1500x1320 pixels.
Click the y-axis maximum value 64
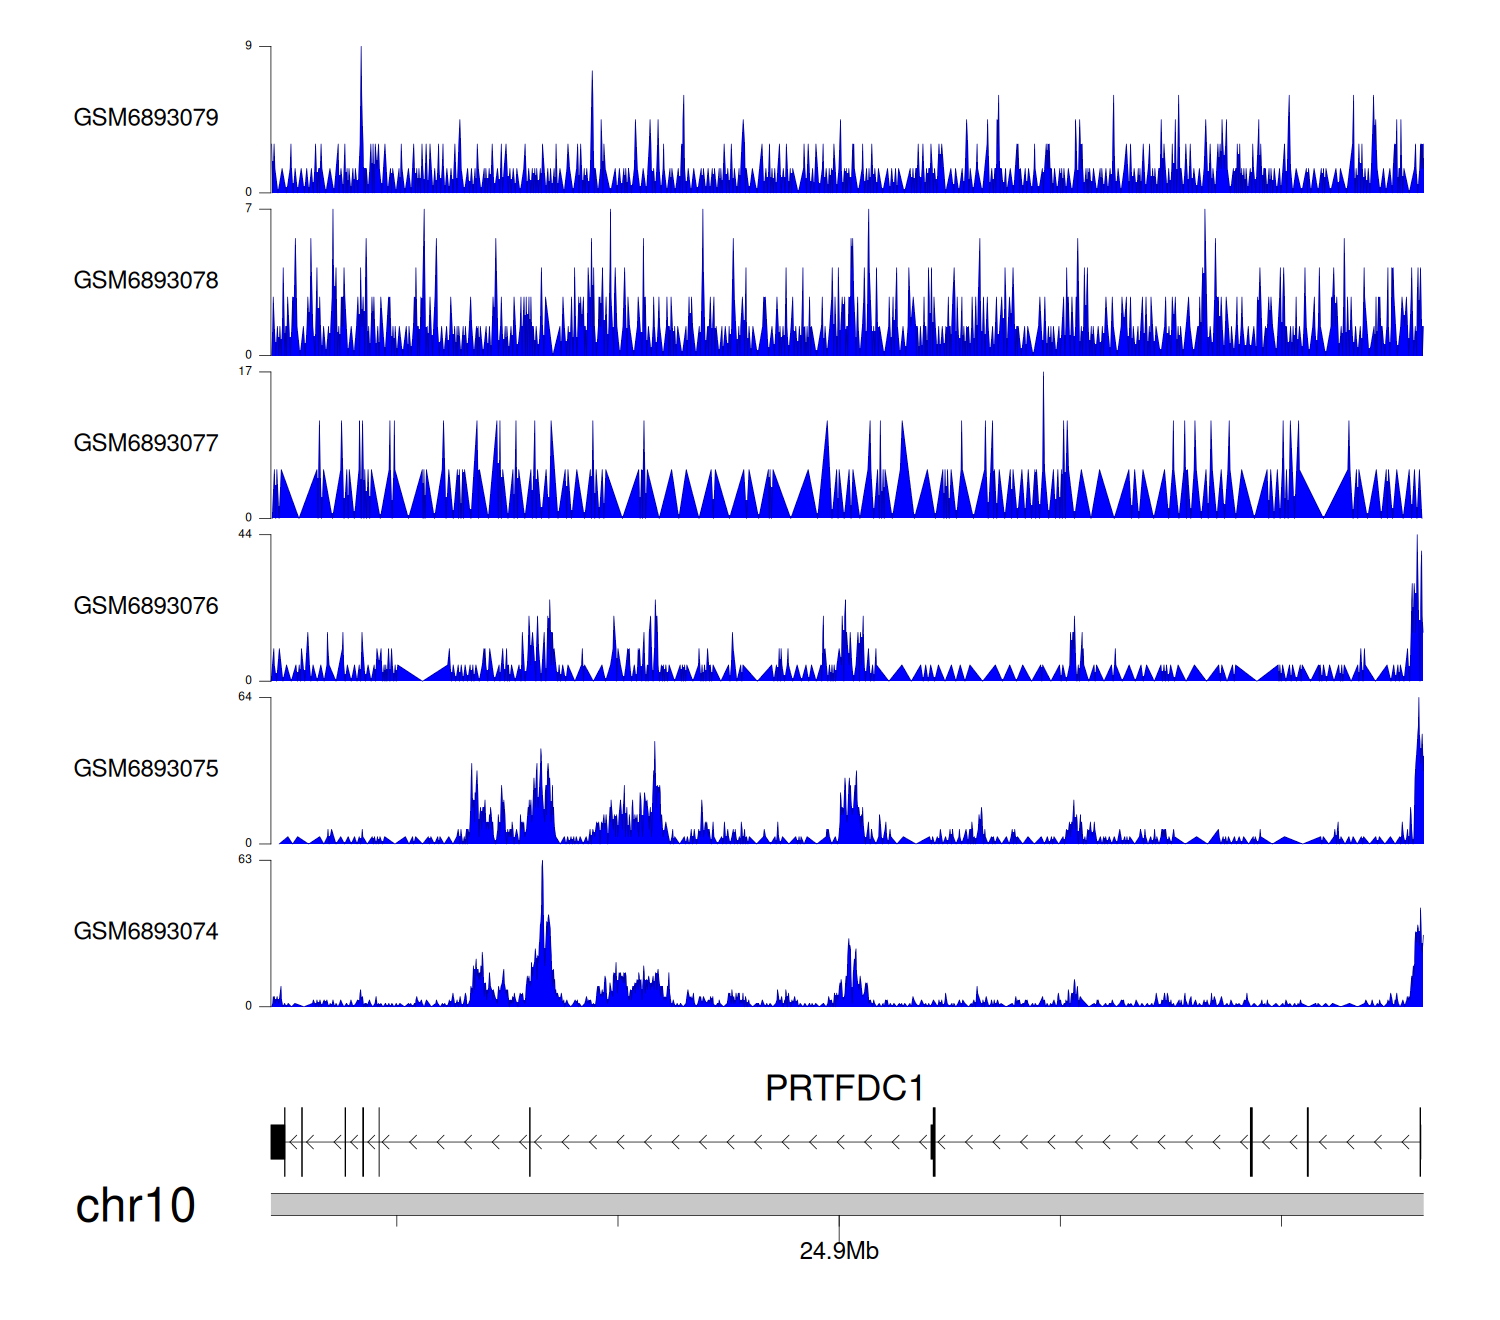(x=245, y=697)
